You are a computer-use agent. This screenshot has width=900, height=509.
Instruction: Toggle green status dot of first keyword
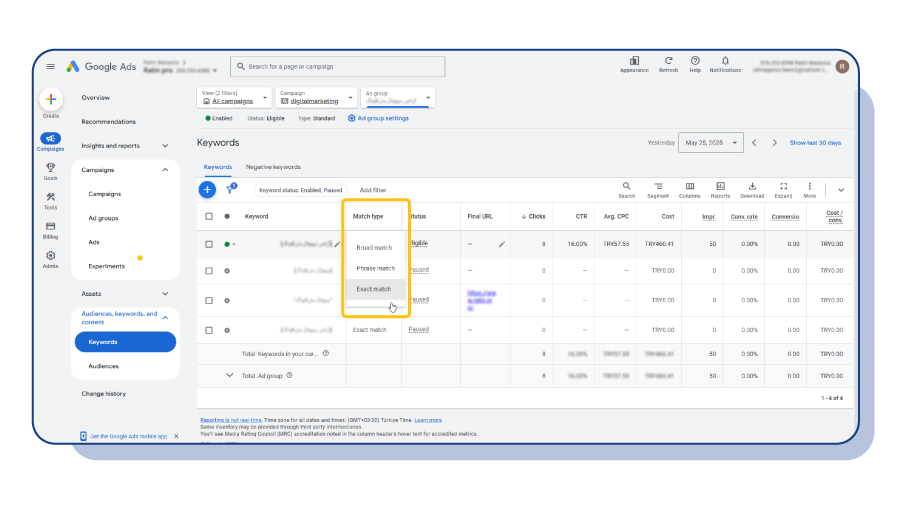(229, 244)
